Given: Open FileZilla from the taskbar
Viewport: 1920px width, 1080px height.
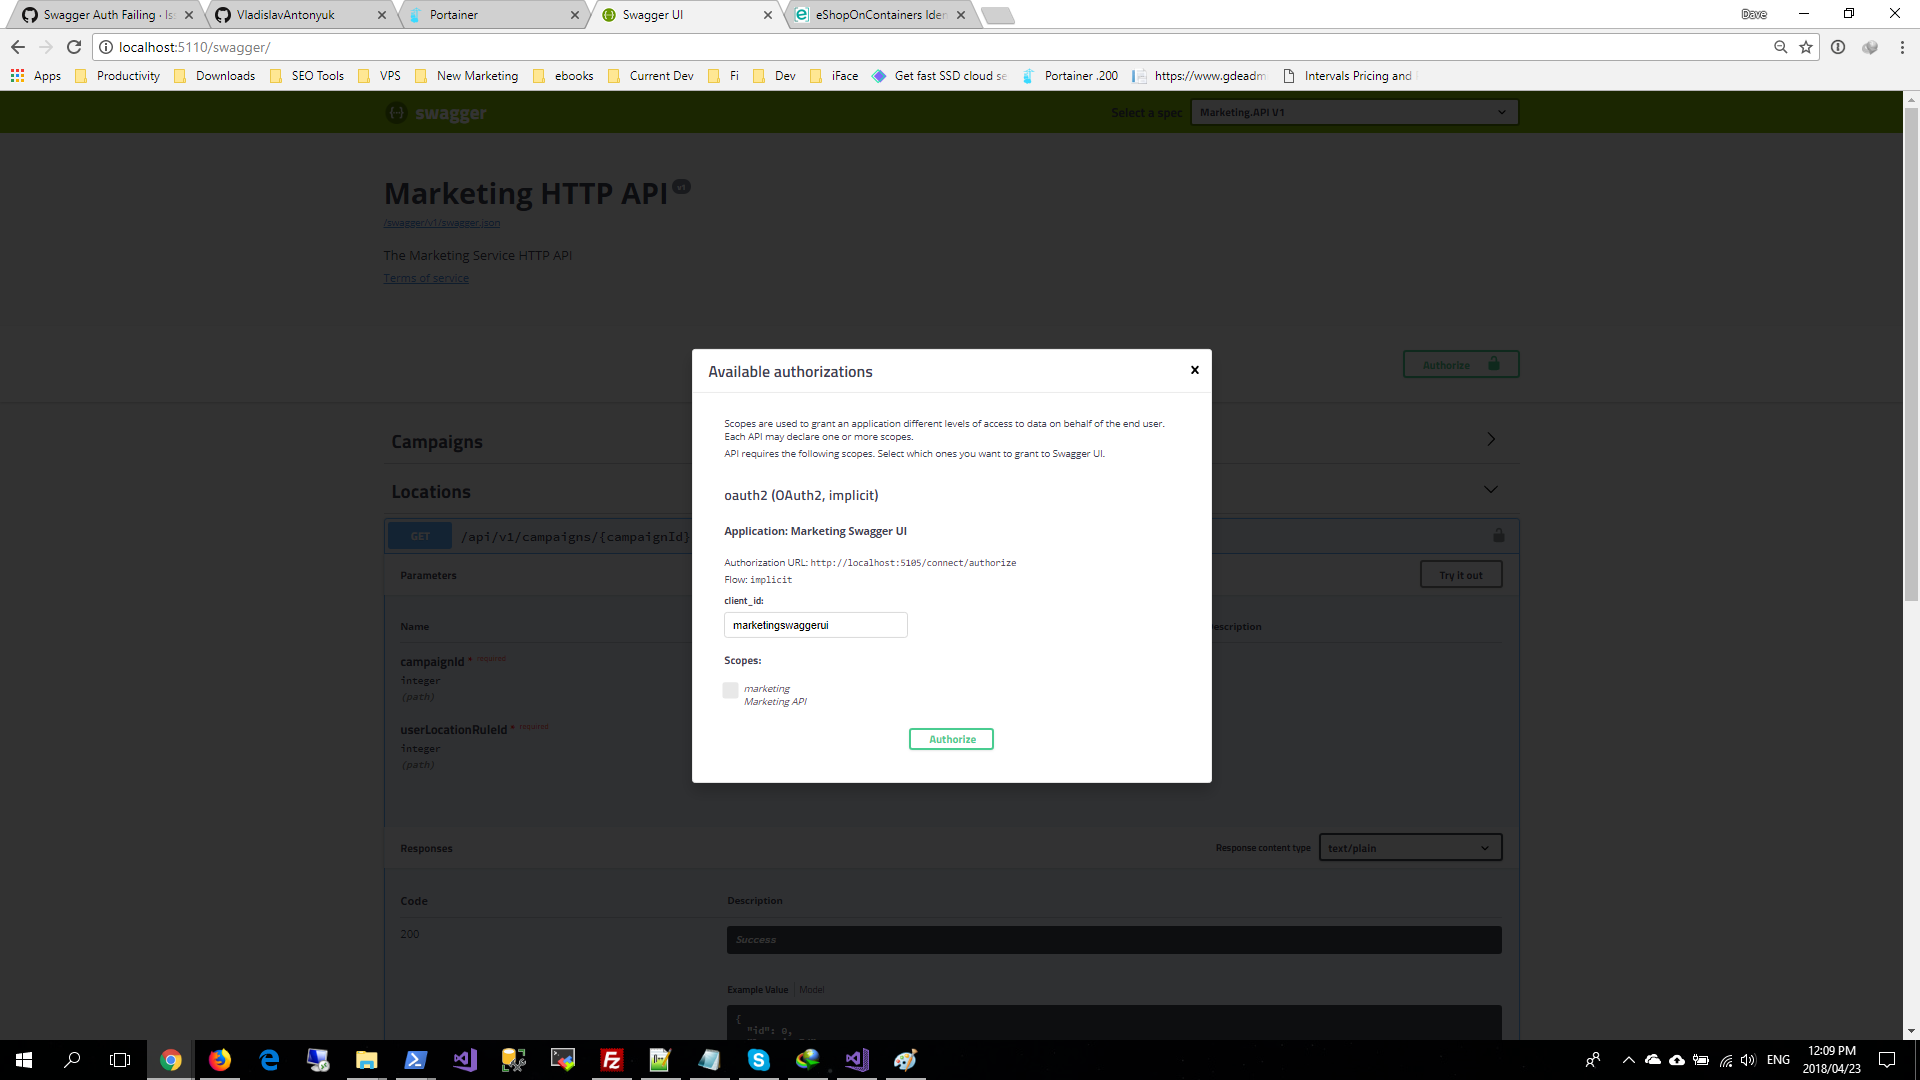Looking at the screenshot, I should click(612, 1060).
